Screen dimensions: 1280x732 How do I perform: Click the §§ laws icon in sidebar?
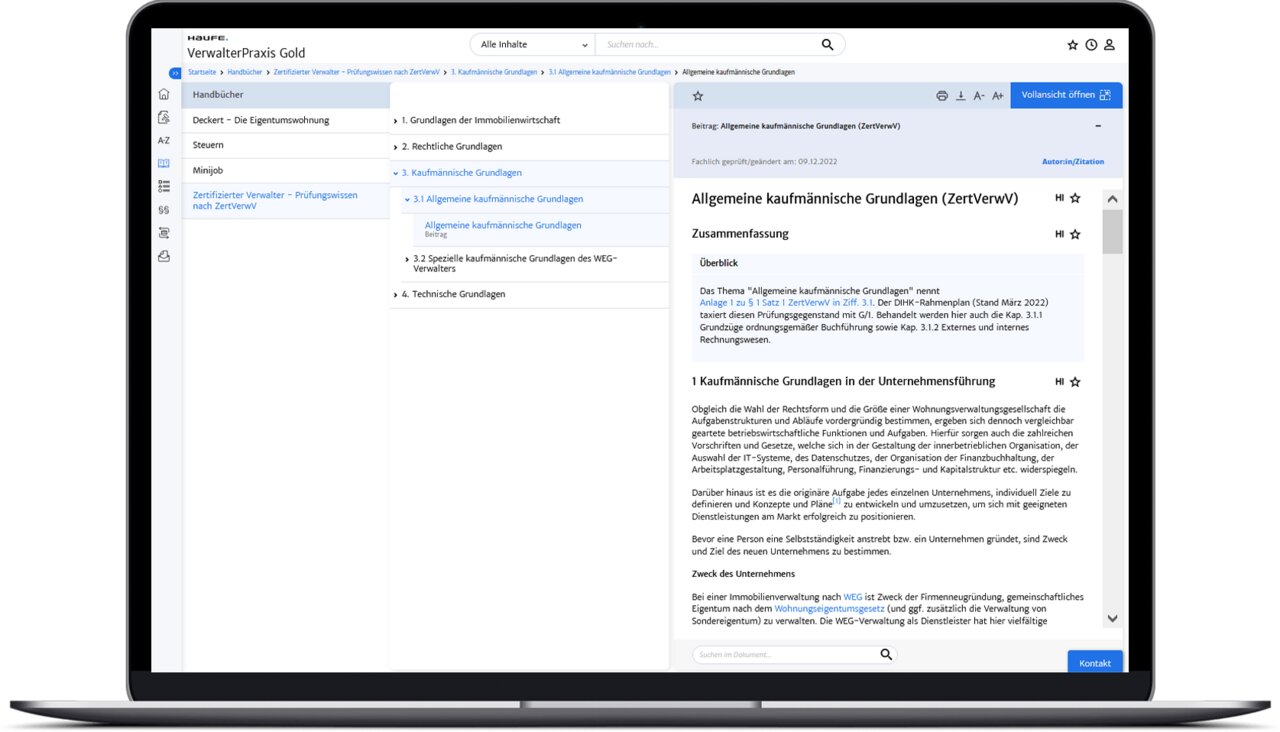(164, 210)
